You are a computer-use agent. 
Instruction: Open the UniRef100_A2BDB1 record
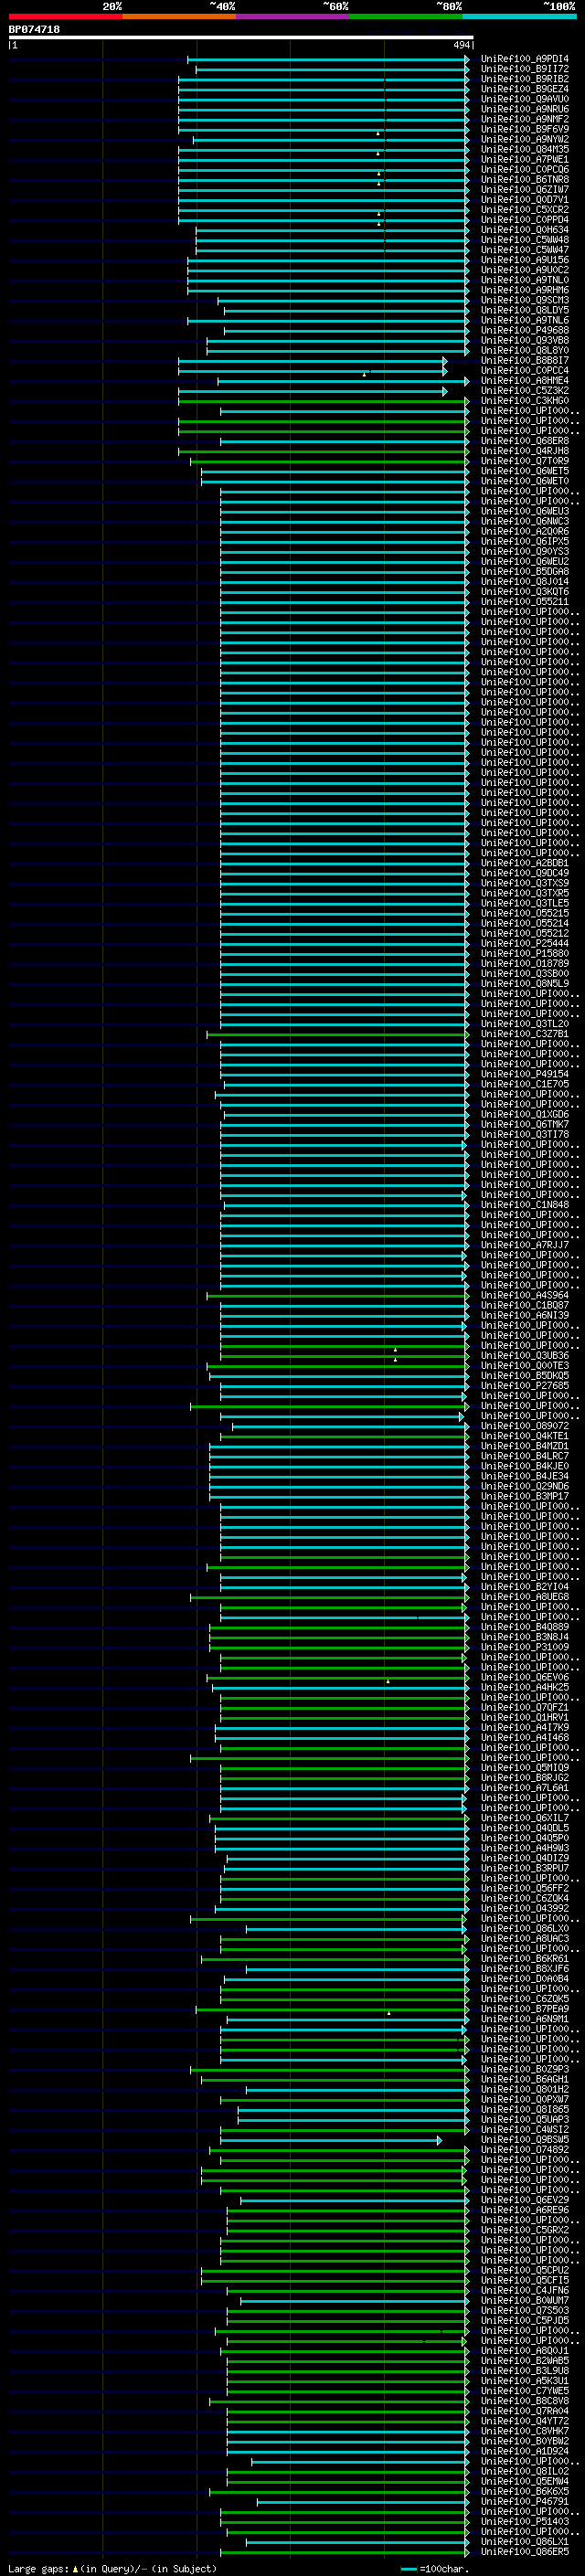[x=525, y=863]
